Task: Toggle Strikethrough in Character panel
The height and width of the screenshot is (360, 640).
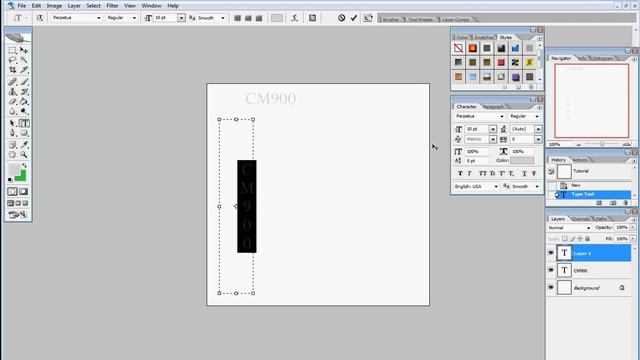Action: click(x=534, y=173)
